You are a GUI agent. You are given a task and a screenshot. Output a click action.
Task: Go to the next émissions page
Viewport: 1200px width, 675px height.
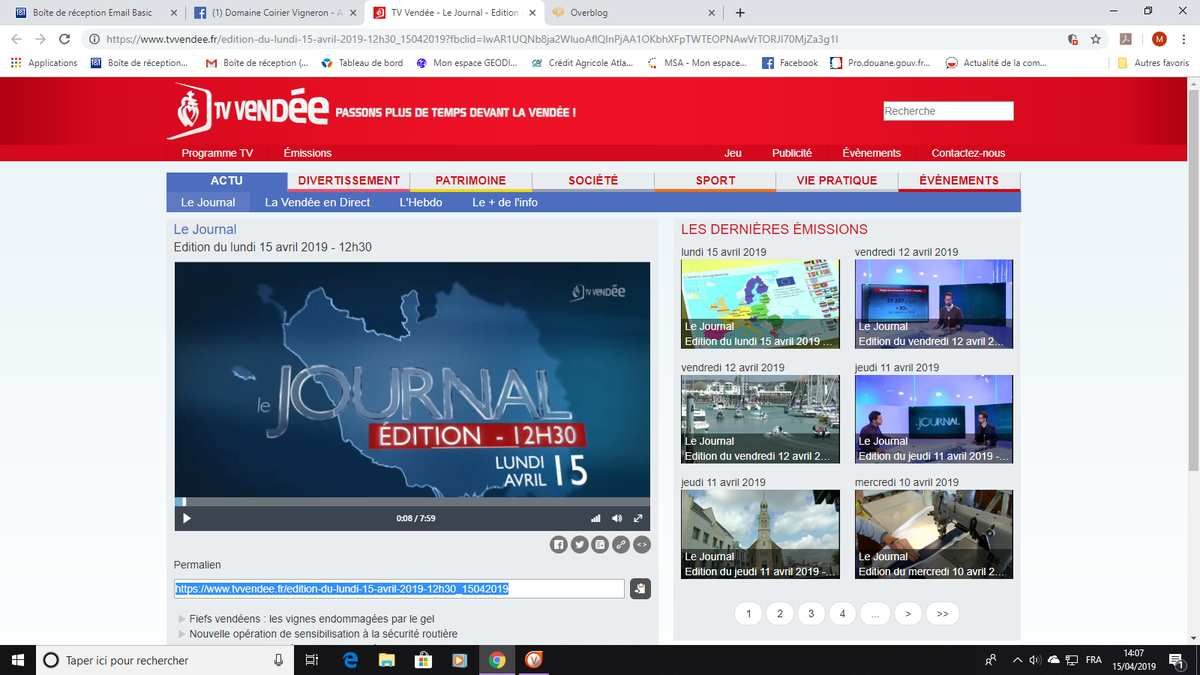click(907, 614)
